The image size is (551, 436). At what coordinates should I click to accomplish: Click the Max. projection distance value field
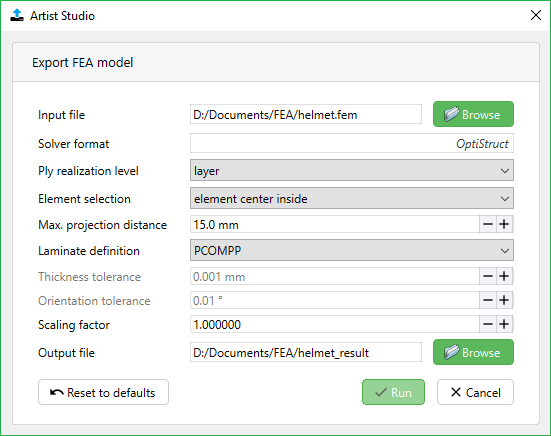[x=335, y=224]
